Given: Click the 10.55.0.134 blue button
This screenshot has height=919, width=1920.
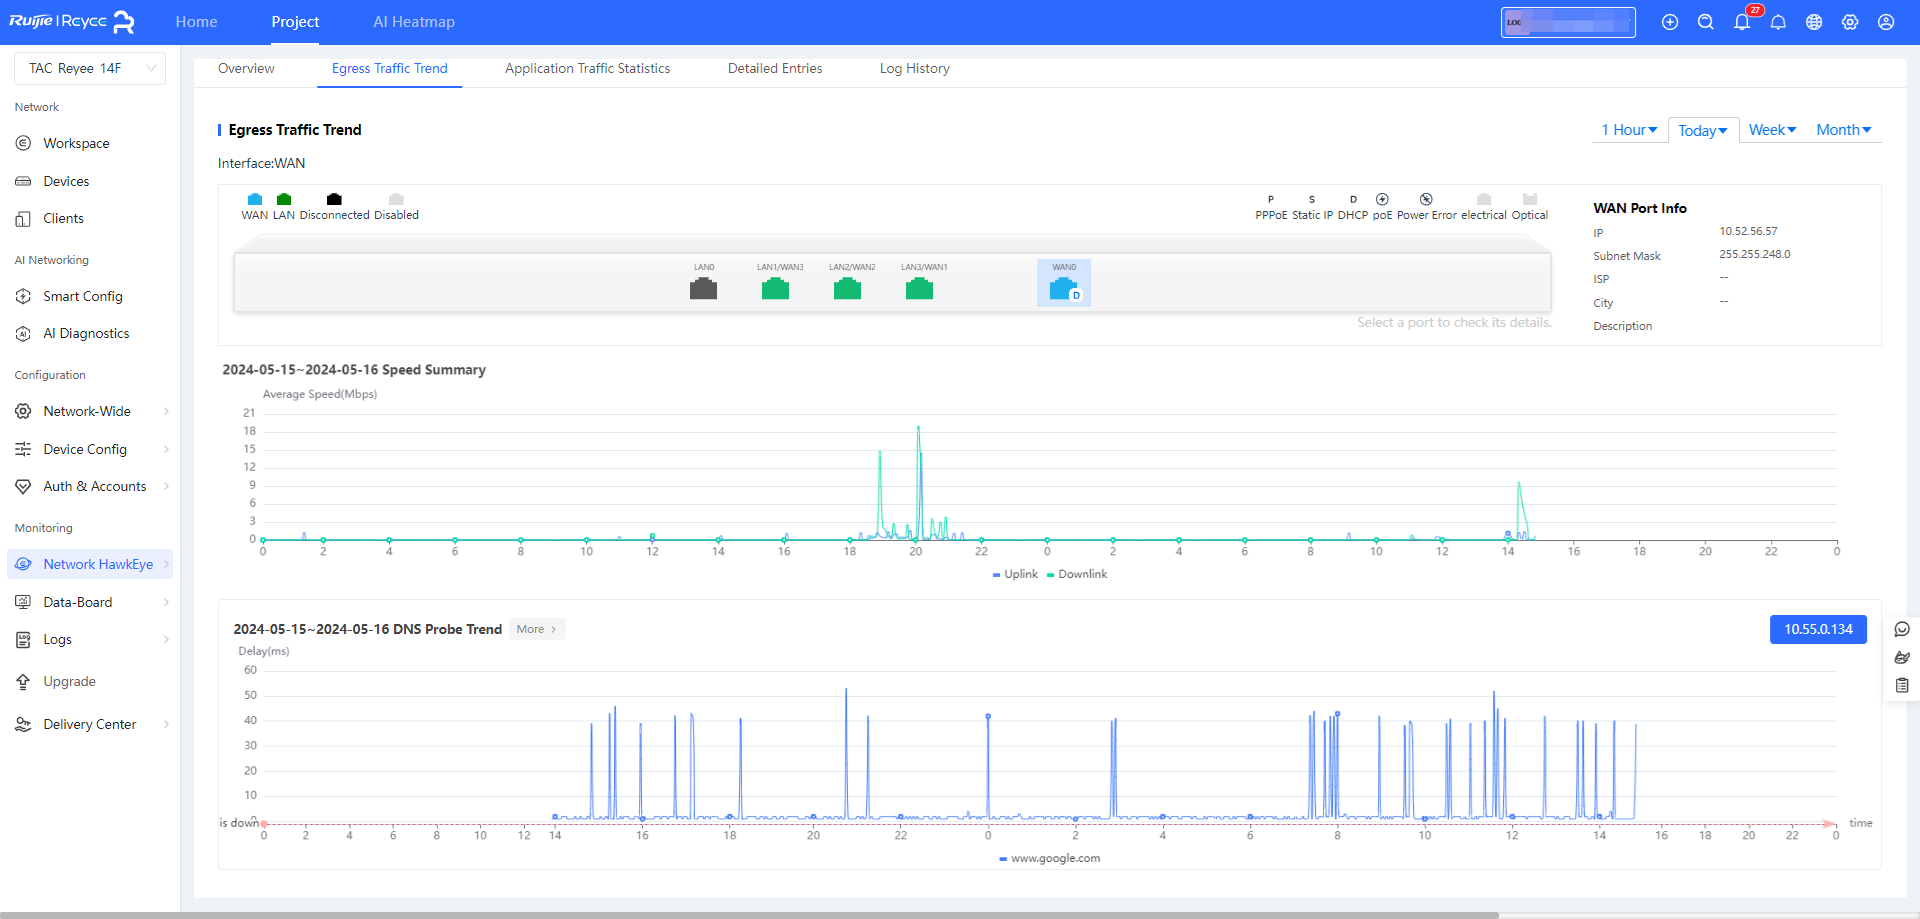Looking at the screenshot, I should click(1817, 629).
